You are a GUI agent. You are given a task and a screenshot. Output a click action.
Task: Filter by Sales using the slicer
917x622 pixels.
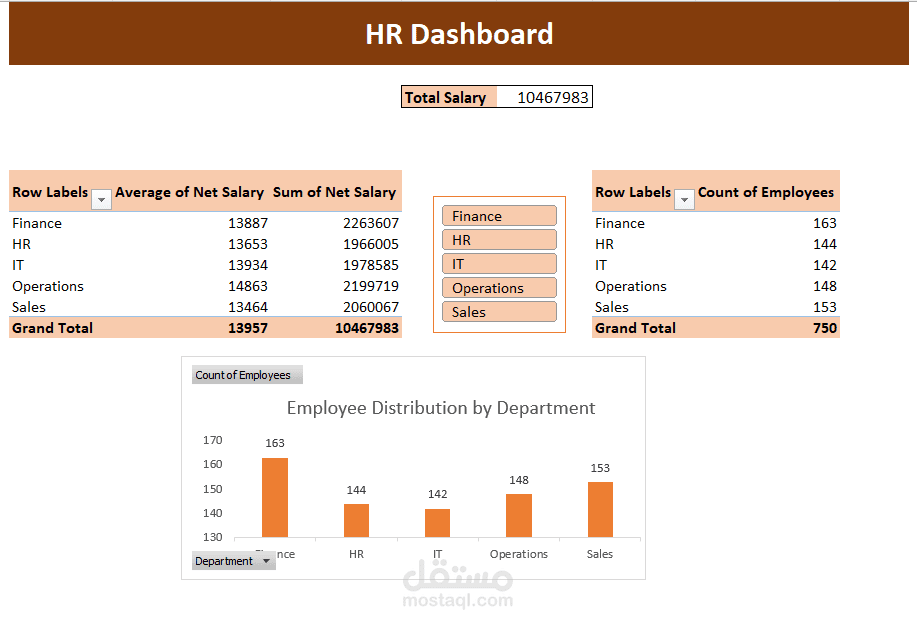coord(498,311)
